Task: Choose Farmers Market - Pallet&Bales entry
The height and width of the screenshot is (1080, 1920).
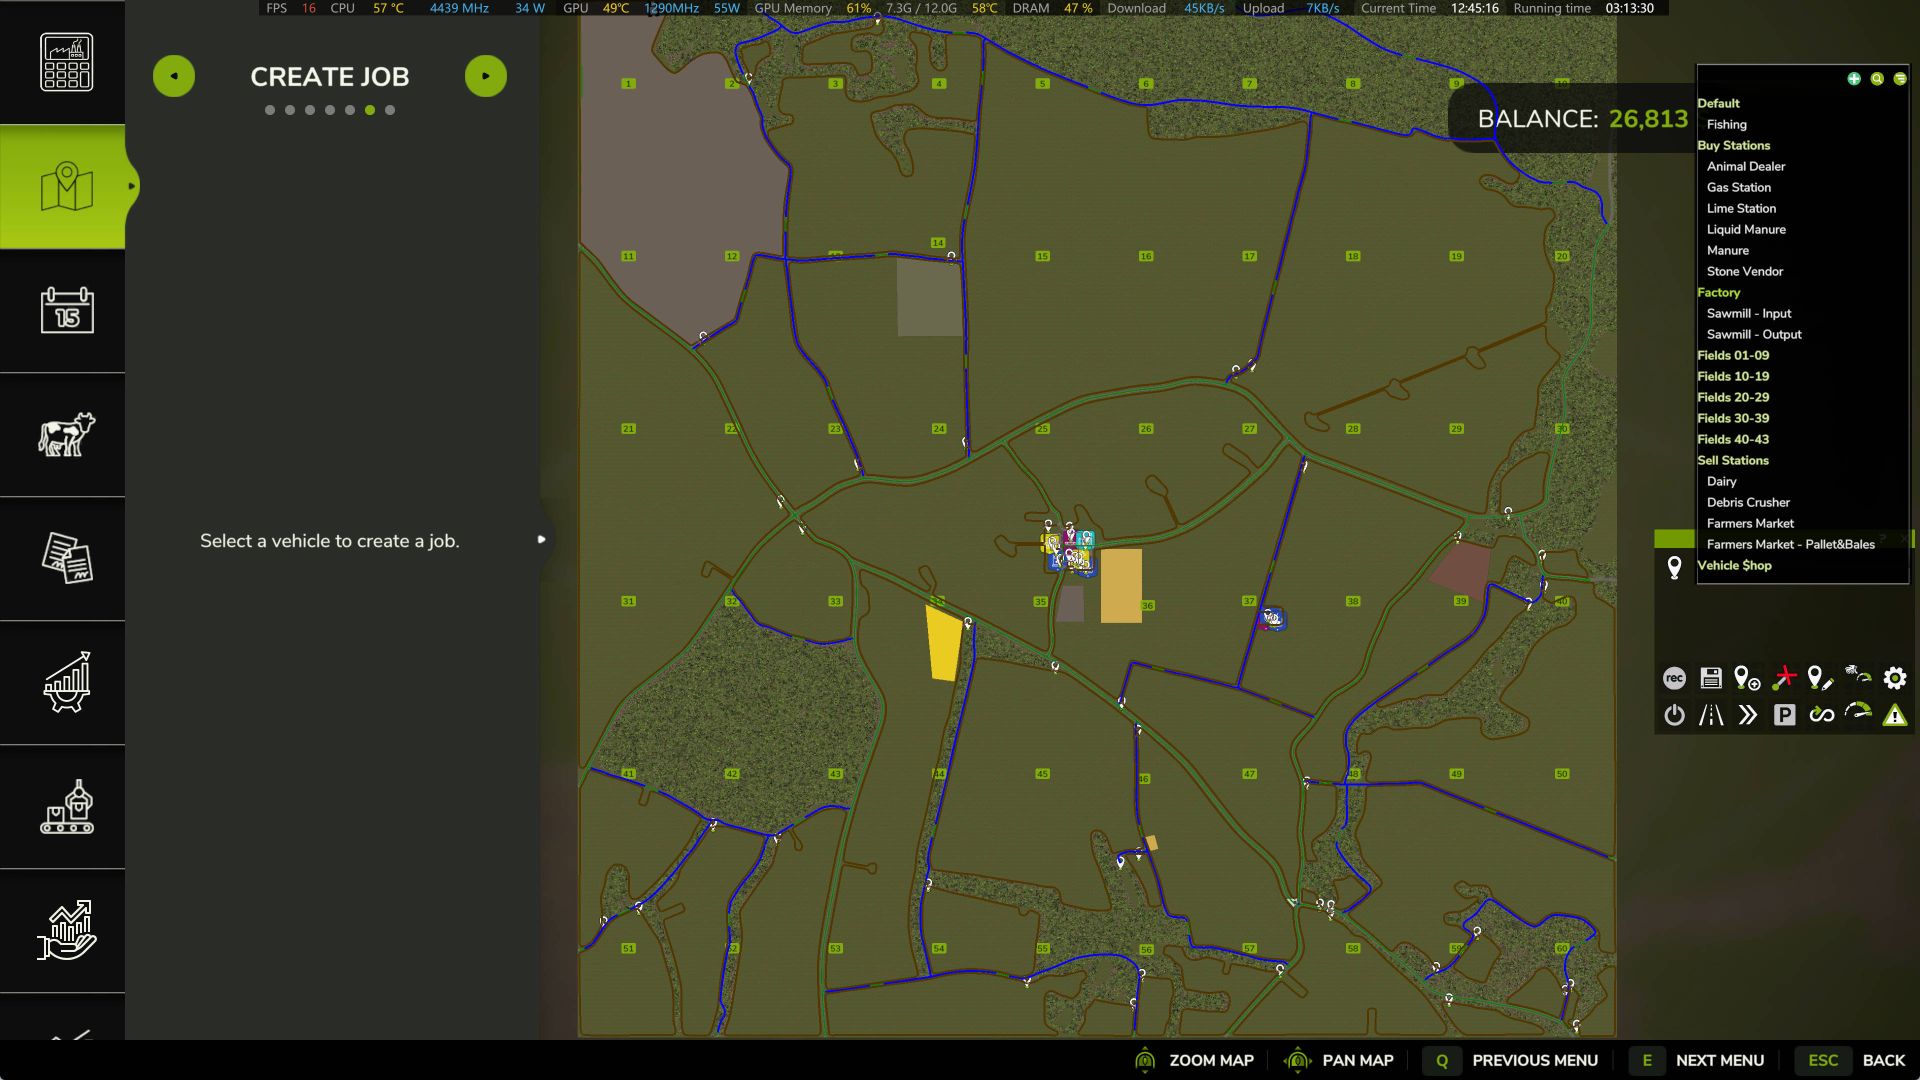Action: coord(1790,544)
